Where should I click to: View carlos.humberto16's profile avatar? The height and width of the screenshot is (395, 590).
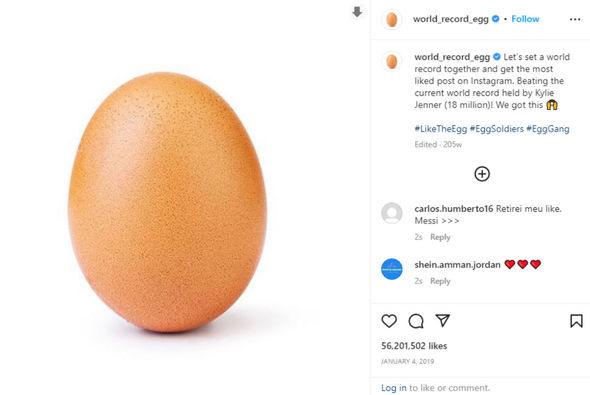(x=392, y=213)
